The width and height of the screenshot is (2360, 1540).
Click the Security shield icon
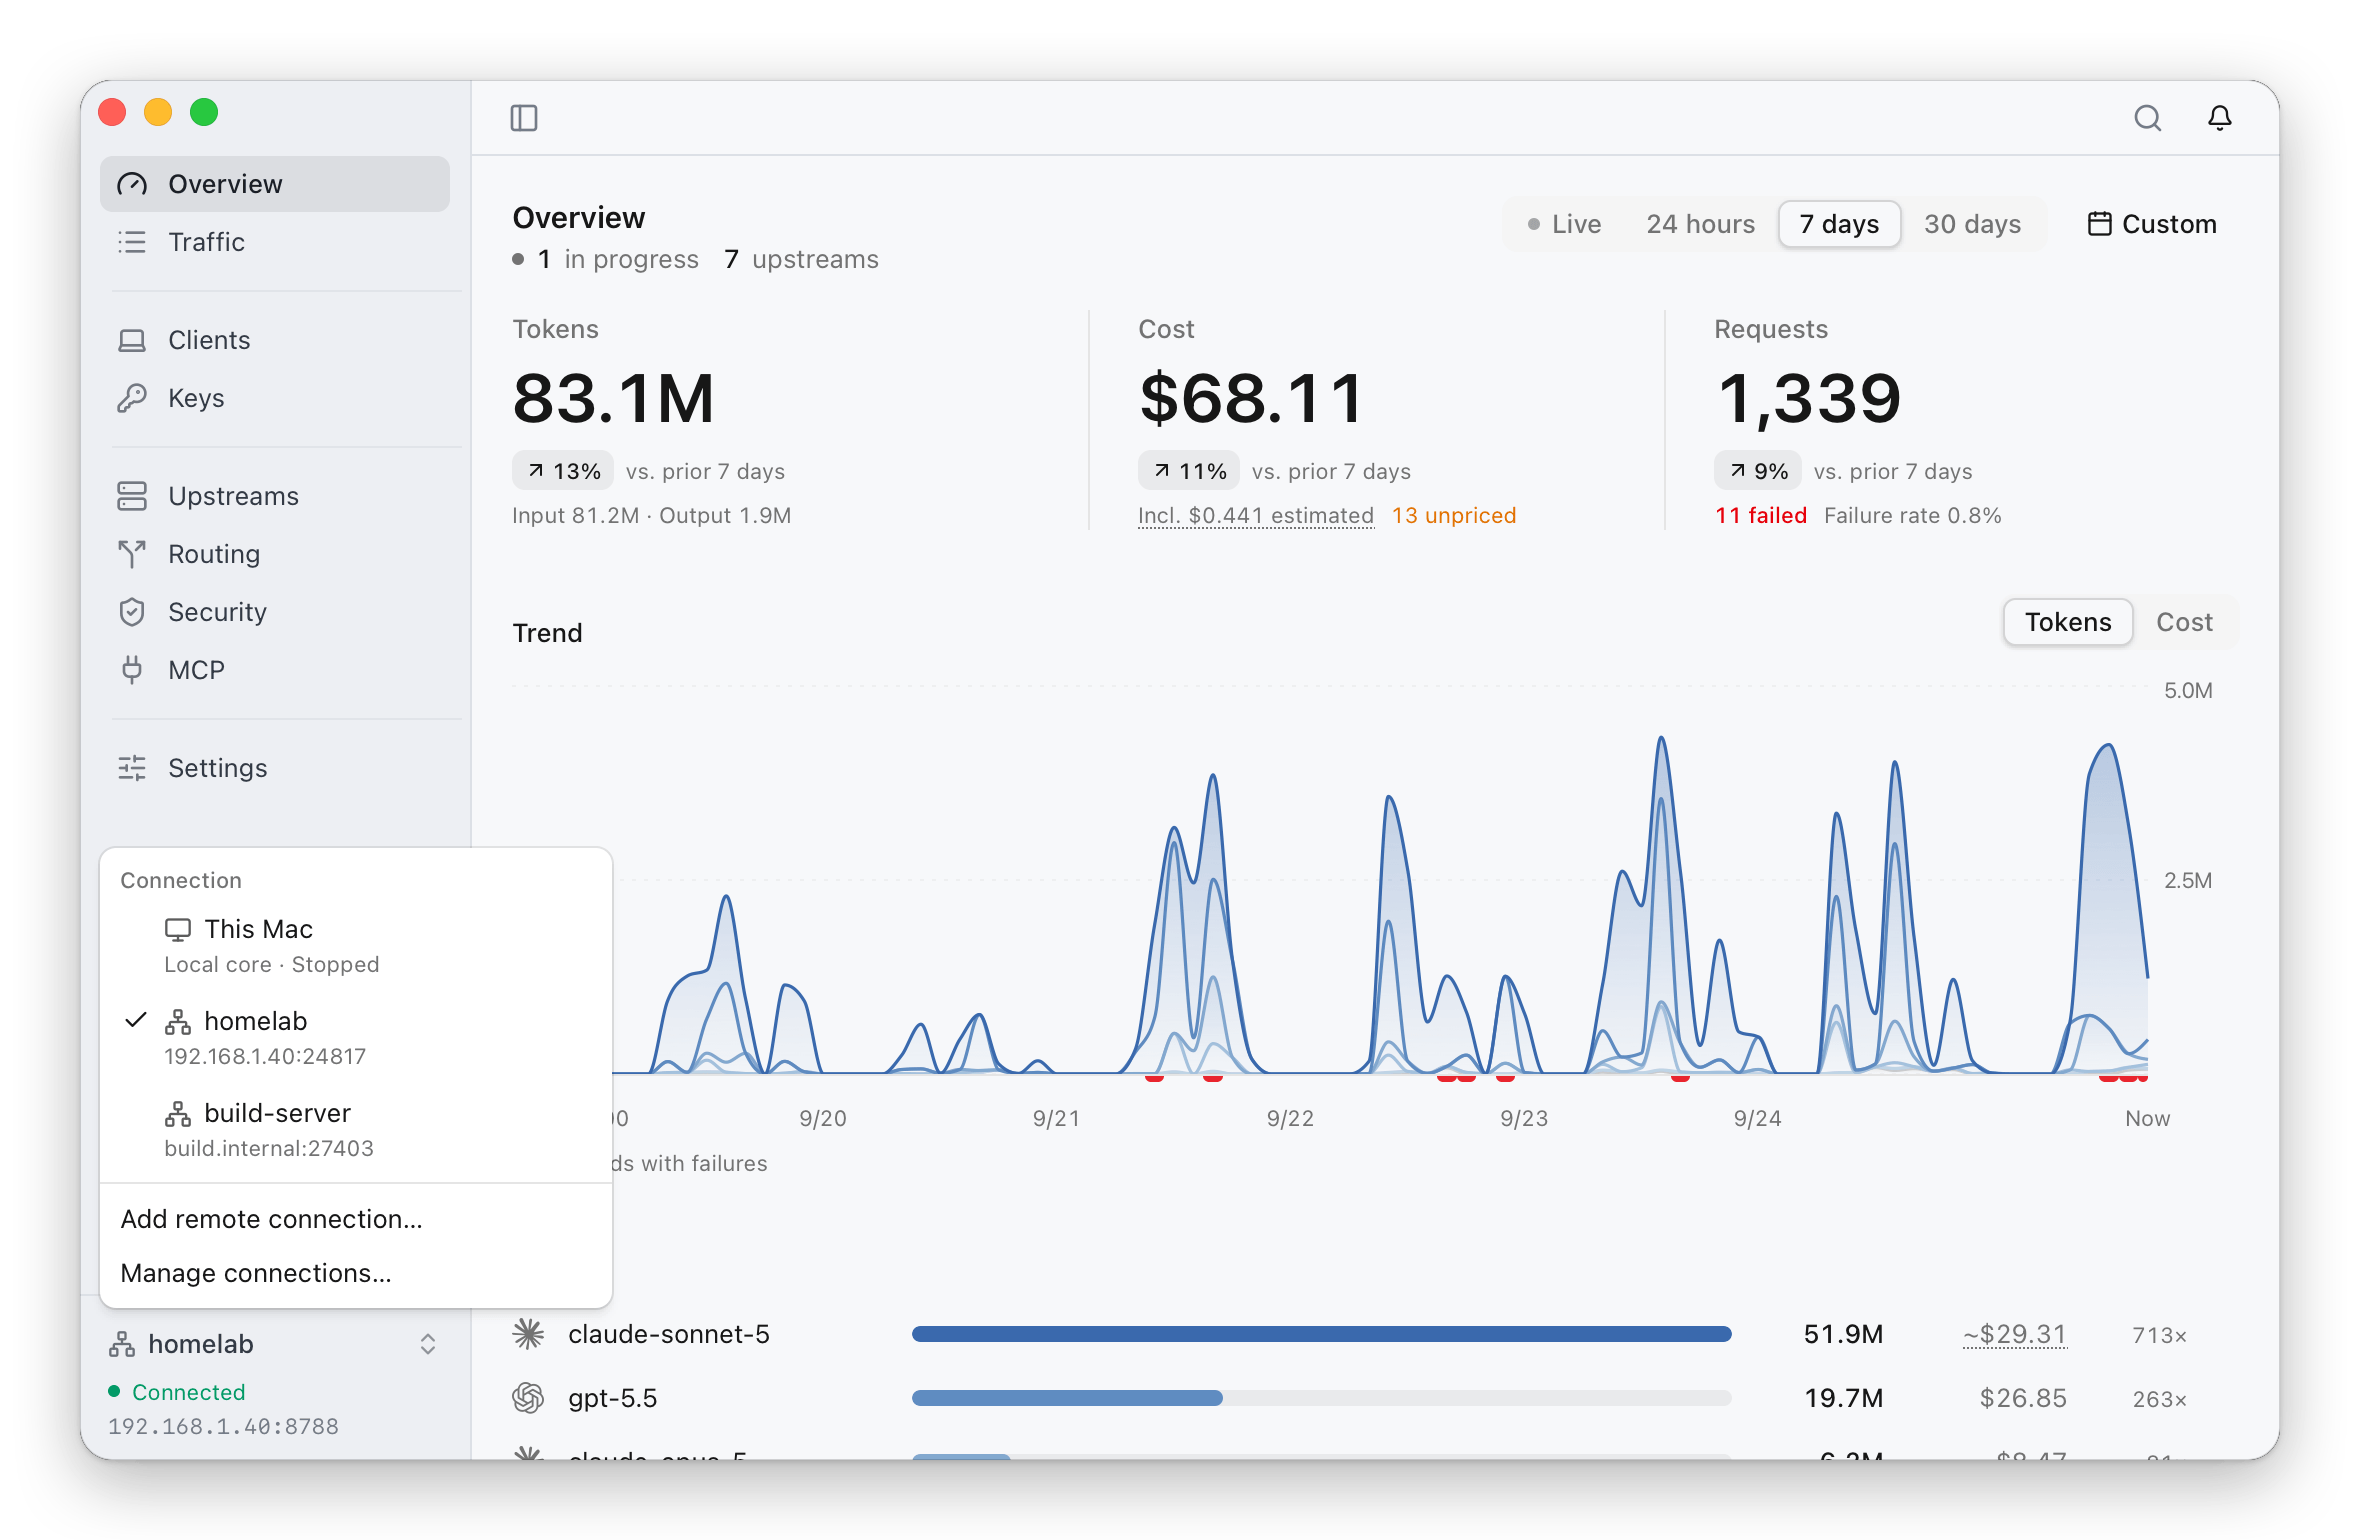point(132,612)
